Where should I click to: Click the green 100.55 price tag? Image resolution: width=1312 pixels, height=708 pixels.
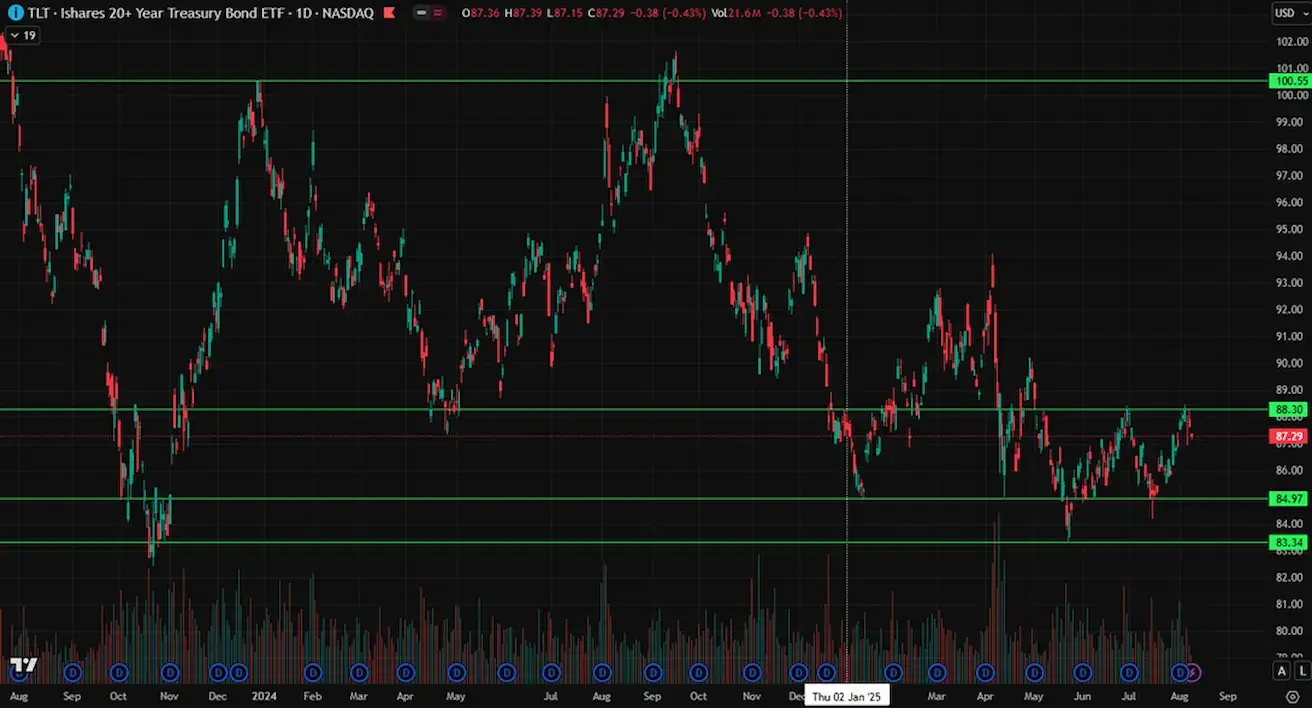pyautogui.click(x=1289, y=81)
